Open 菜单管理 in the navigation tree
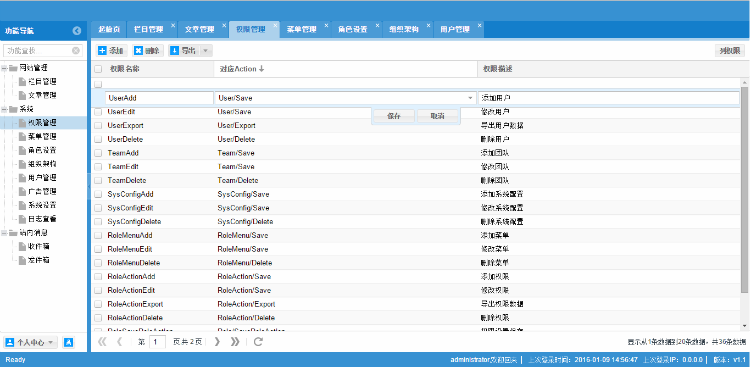This screenshot has width=750, height=367. 42,137
